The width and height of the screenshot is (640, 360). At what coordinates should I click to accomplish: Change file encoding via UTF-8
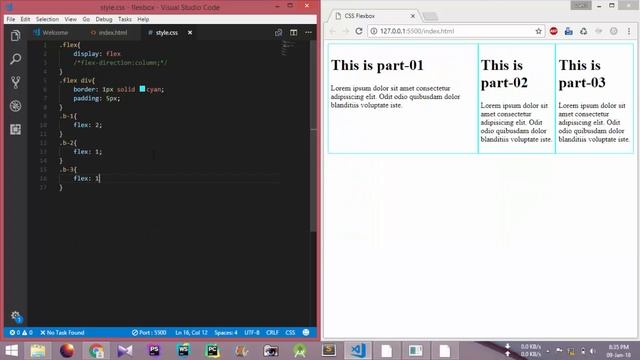click(252, 332)
